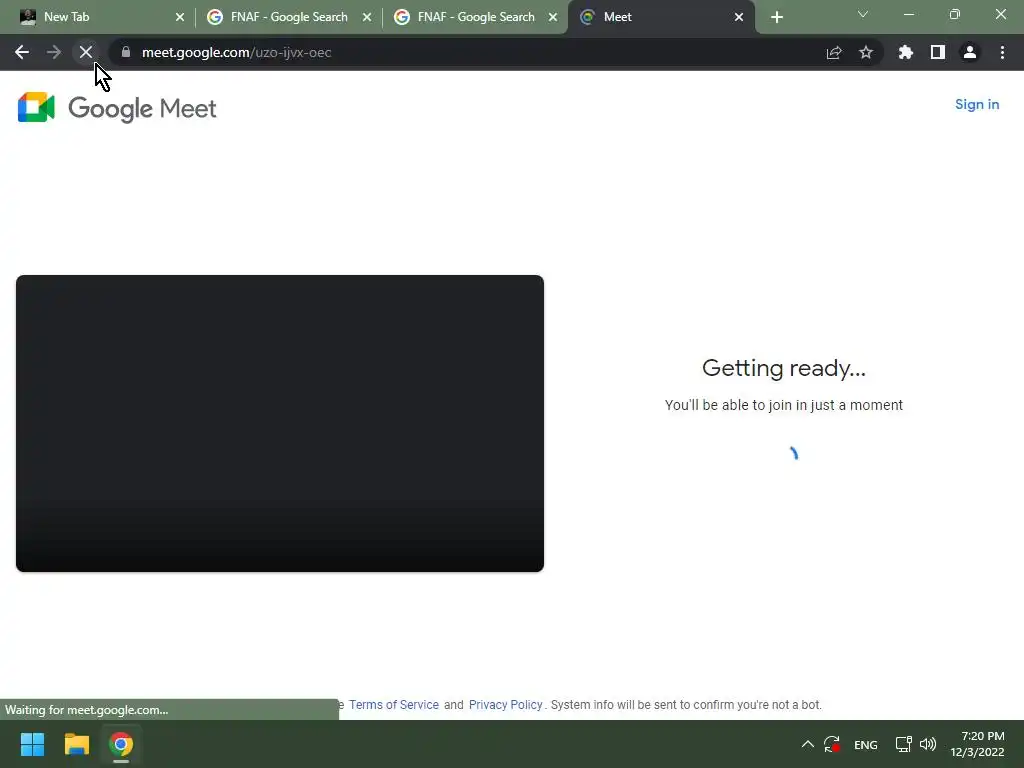The width and height of the screenshot is (1024, 768).
Task: Open the network tray icon
Action: pos(903,744)
